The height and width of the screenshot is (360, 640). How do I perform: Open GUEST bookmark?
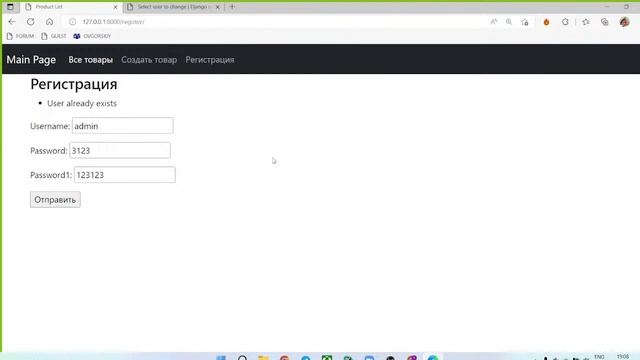(54, 36)
